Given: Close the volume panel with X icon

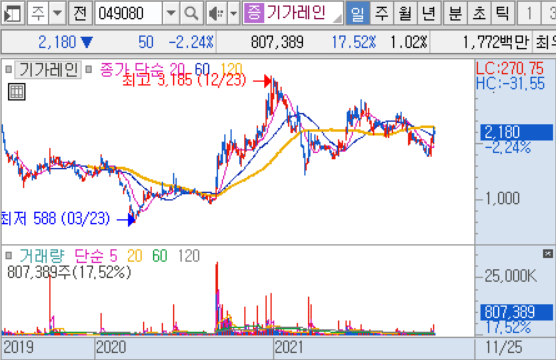Looking at the screenshot, I should (547, 253).
